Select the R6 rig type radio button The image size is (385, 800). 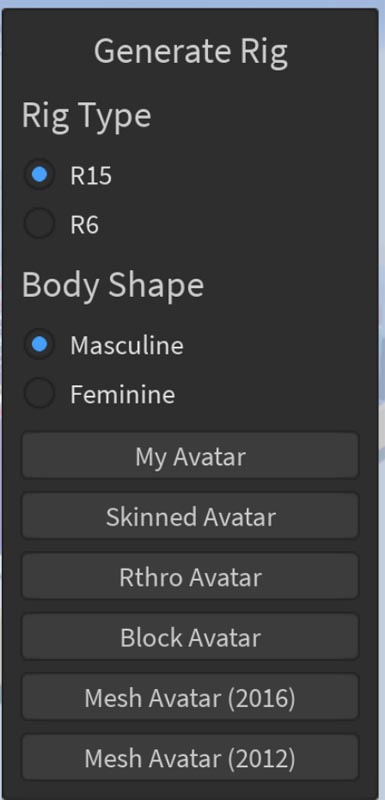[x=39, y=223]
